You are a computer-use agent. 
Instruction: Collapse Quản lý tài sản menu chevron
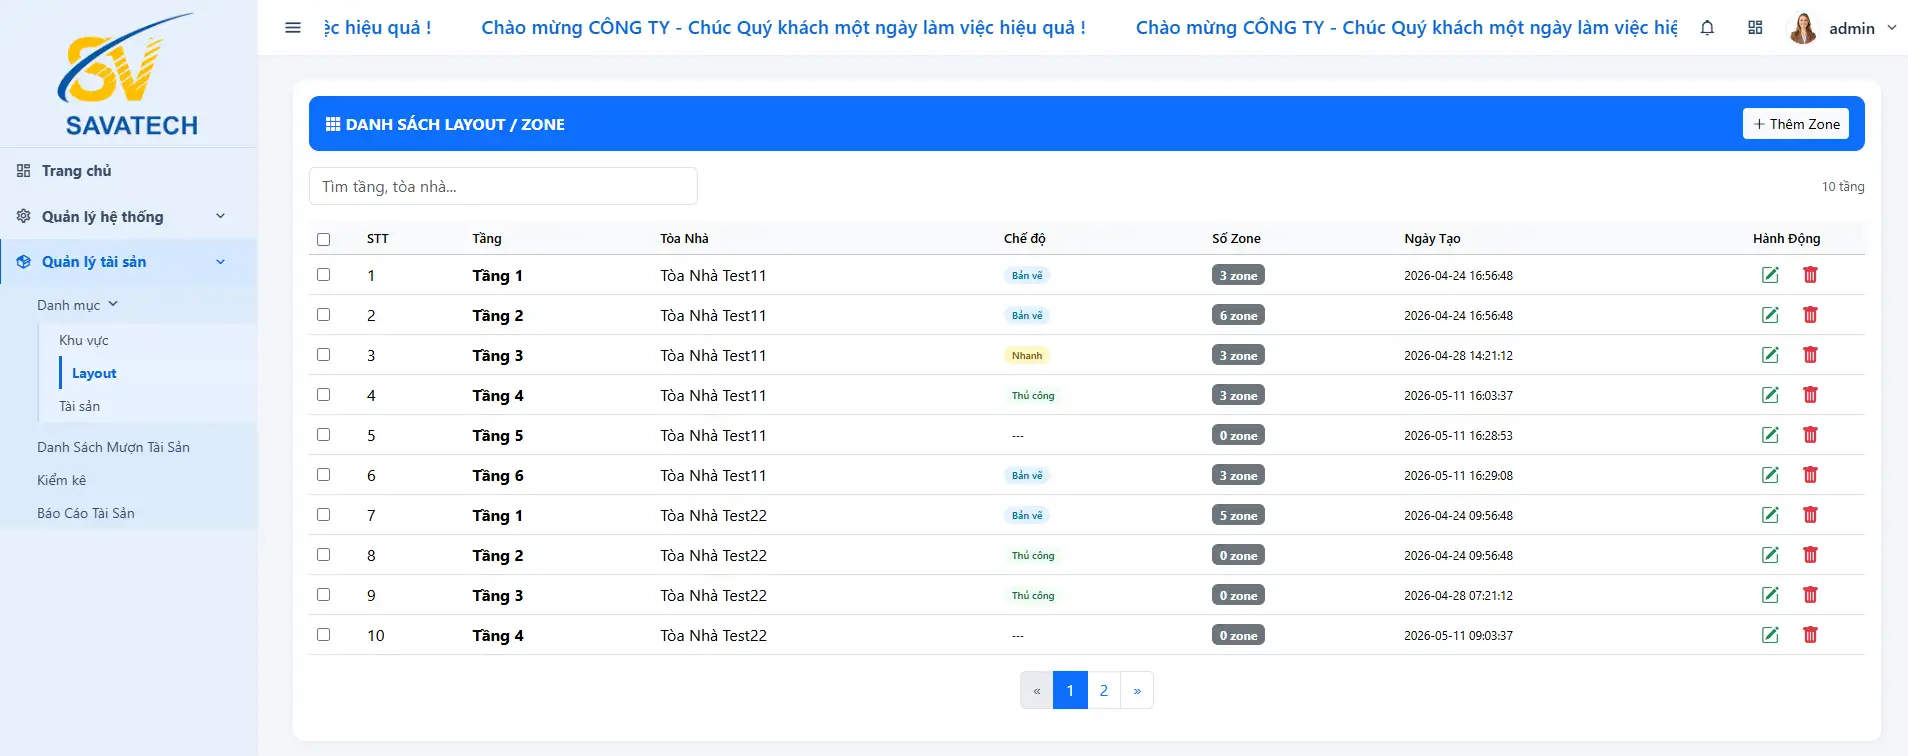pos(221,262)
